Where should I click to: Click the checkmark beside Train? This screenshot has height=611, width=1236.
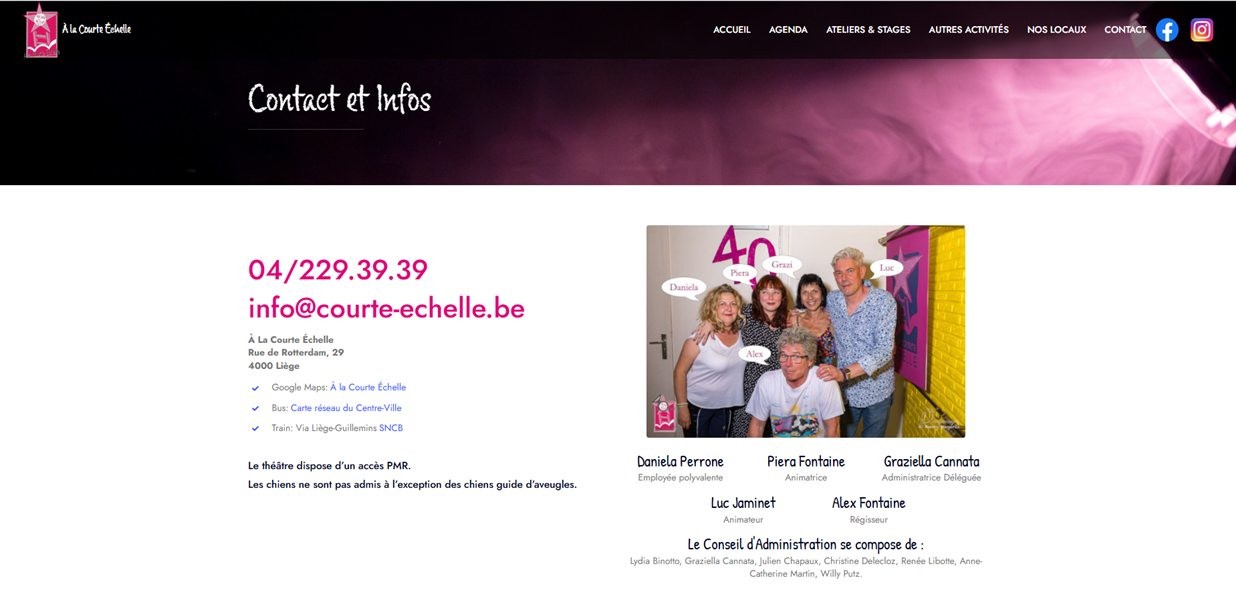(x=256, y=428)
